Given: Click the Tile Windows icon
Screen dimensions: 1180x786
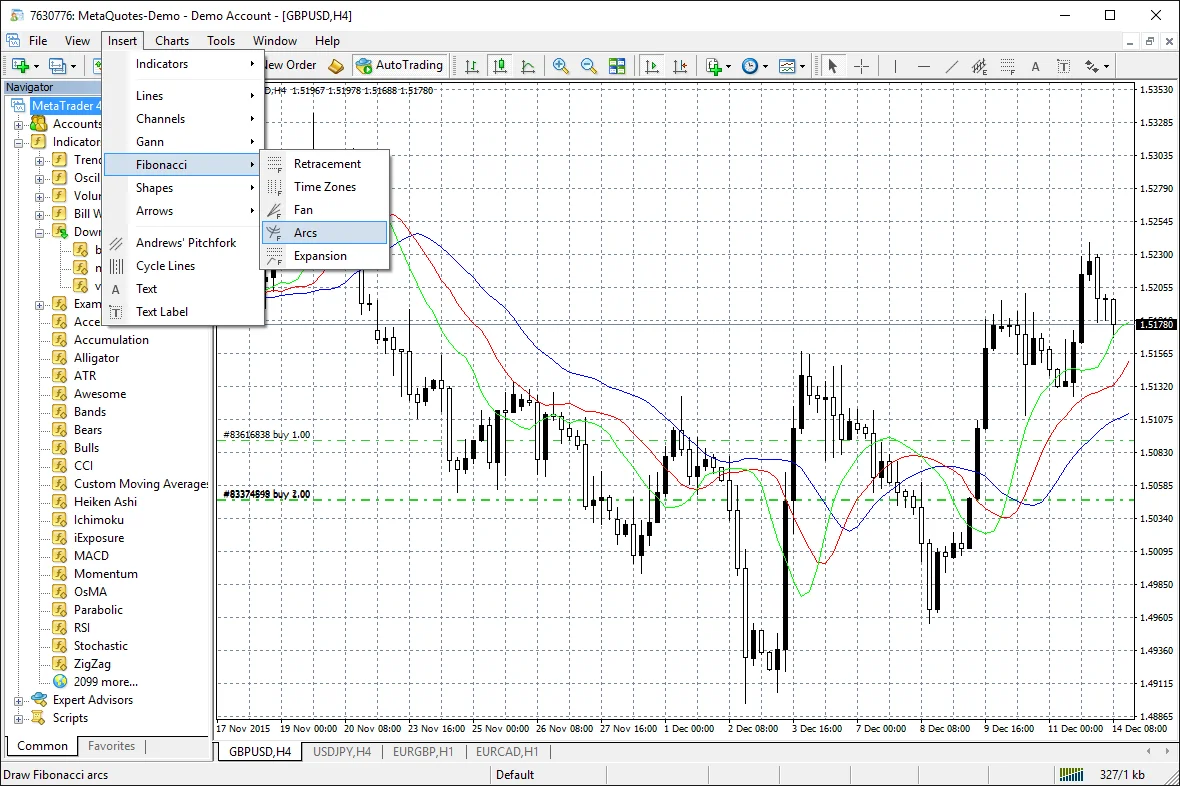Looking at the screenshot, I should pyautogui.click(x=619, y=65).
